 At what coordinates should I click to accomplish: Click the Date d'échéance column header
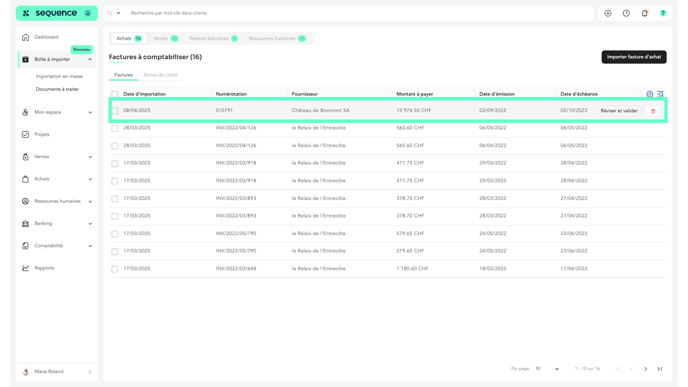[579, 94]
